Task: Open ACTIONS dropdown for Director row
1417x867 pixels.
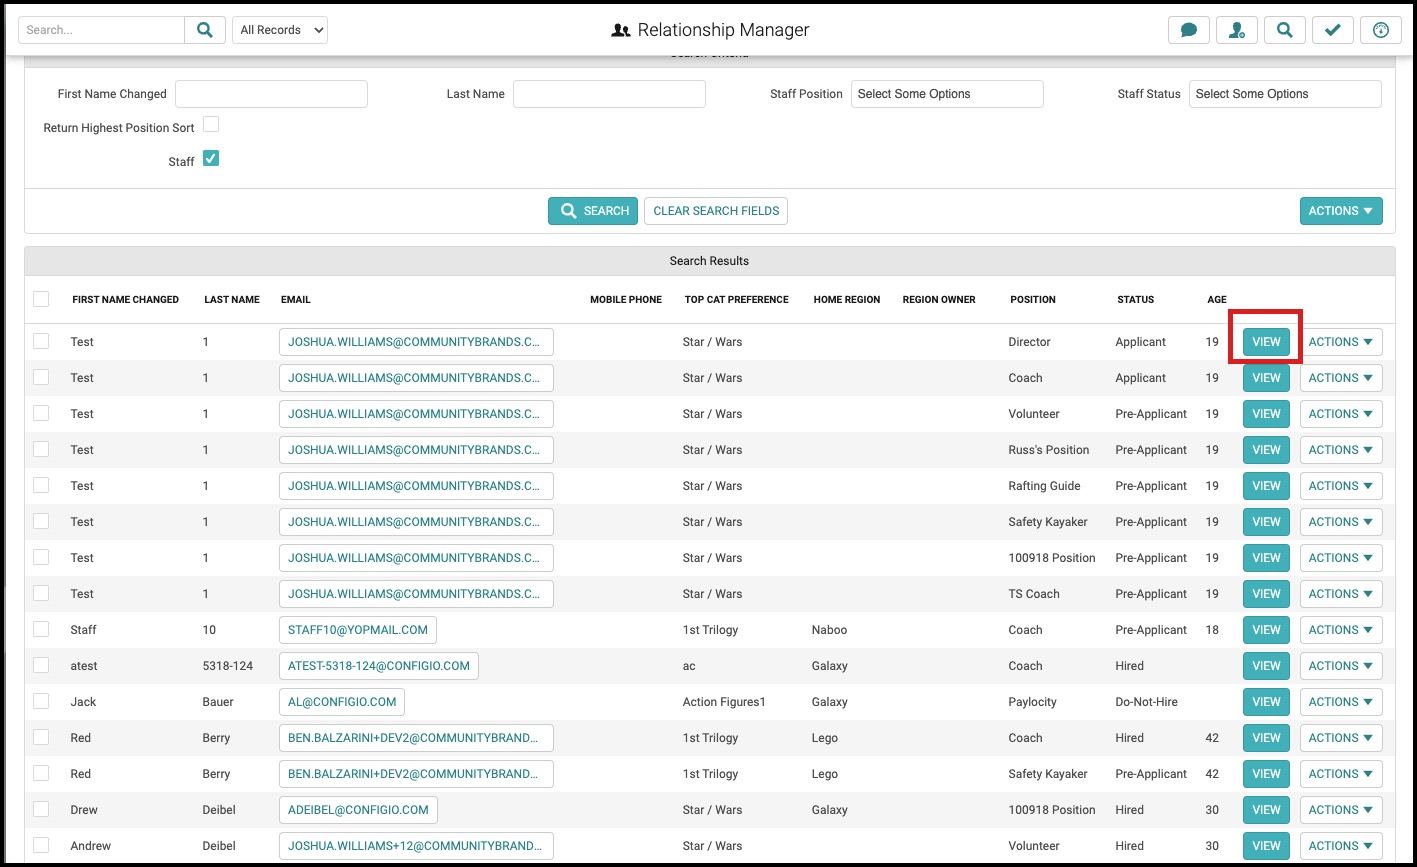Action: tap(1341, 342)
